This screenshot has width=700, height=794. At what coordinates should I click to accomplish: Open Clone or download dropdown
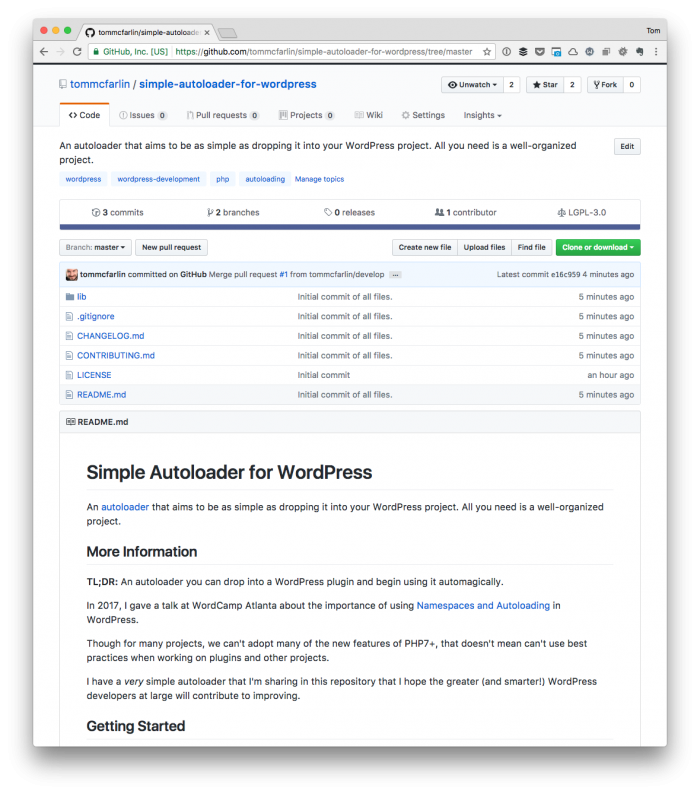point(598,248)
